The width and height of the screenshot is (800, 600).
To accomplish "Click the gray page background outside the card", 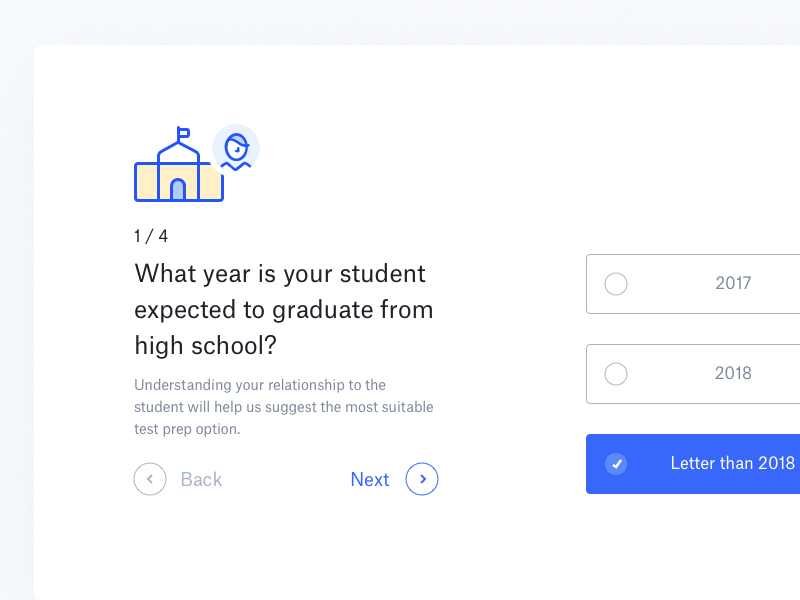I will (15, 300).
